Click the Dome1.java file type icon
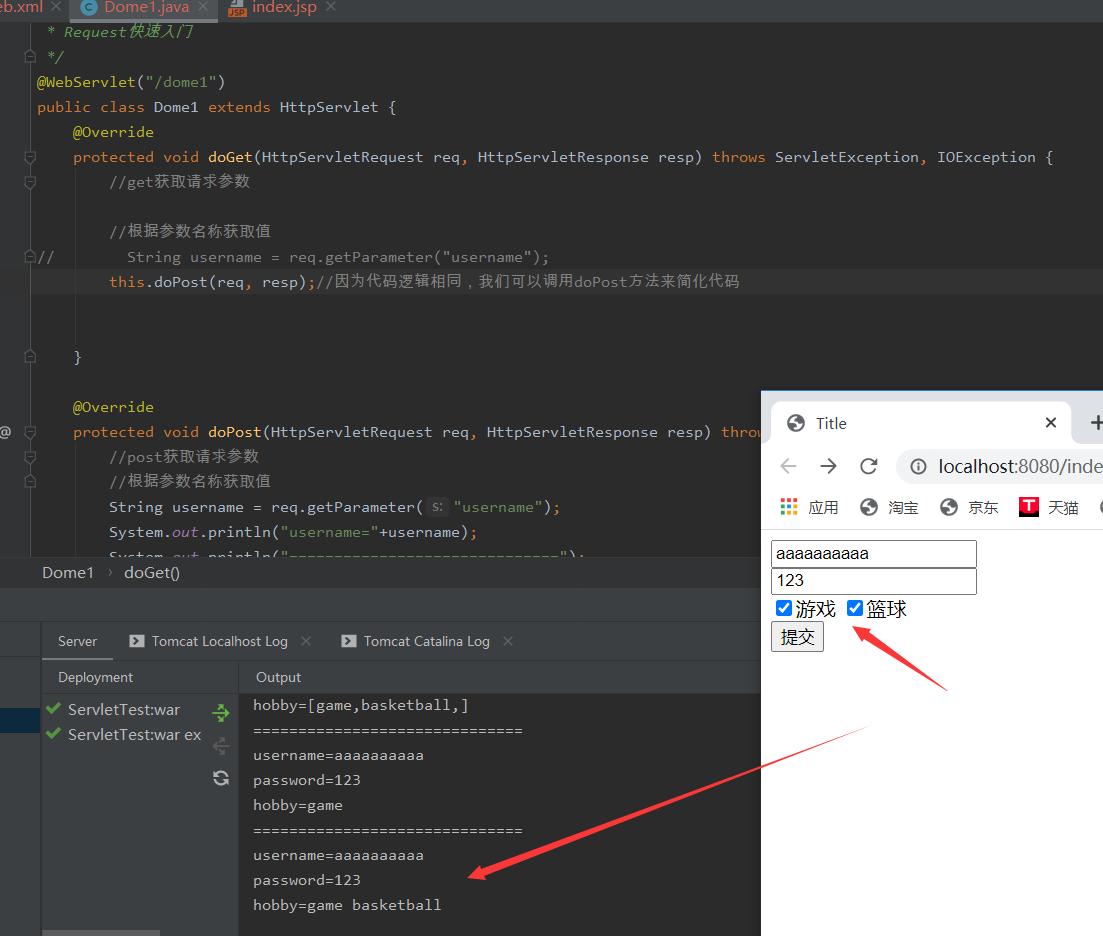Image resolution: width=1103 pixels, height=936 pixels. click(x=89, y=8)
